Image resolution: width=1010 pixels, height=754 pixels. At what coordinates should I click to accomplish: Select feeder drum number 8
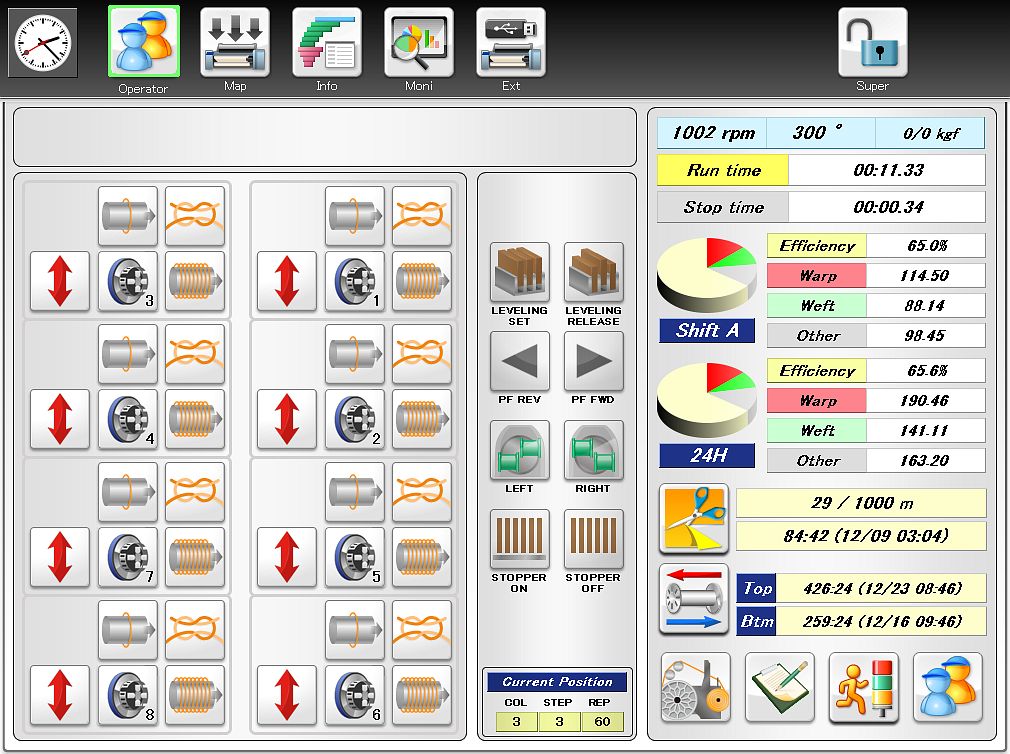pyautogui.click(x=128, y=695)
